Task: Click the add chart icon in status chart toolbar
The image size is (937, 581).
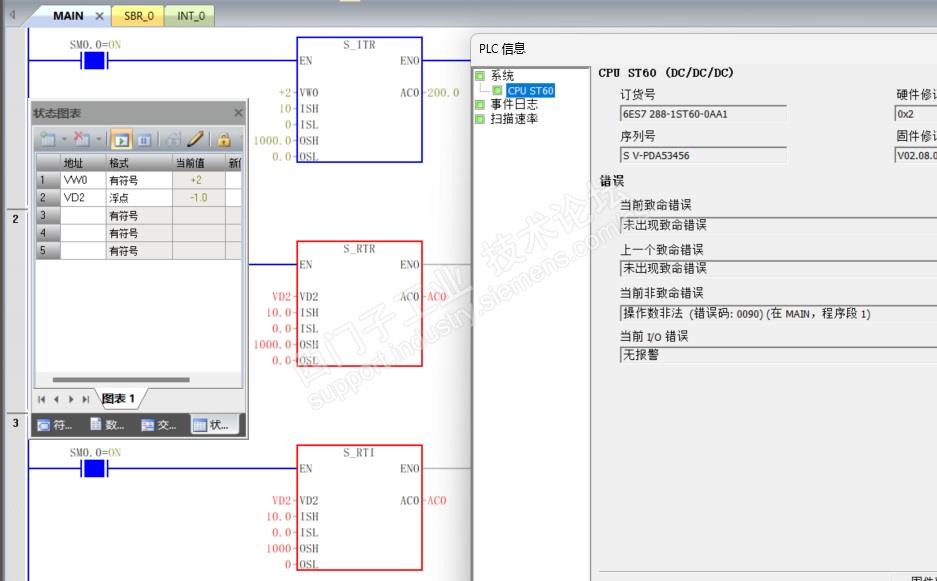Action: [47, 139]
